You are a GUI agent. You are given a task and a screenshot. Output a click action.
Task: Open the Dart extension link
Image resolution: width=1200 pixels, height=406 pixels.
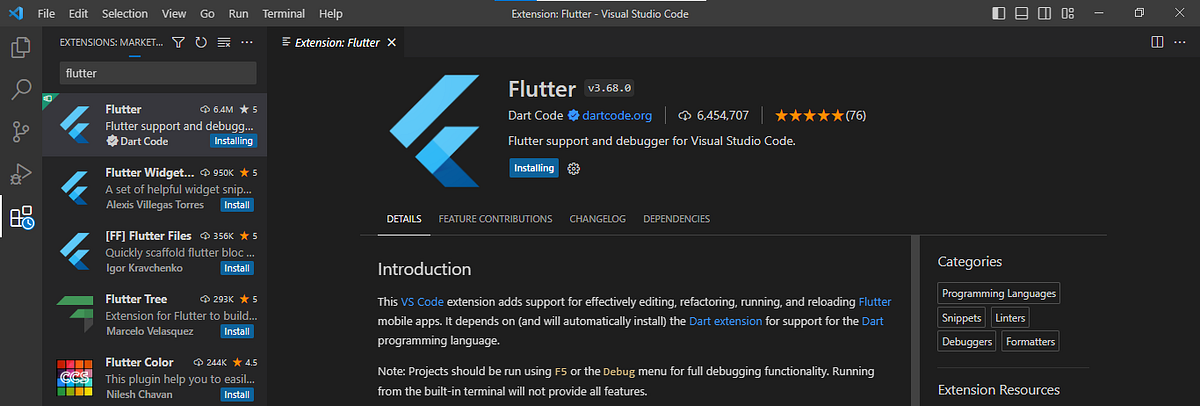pos(726,321)
